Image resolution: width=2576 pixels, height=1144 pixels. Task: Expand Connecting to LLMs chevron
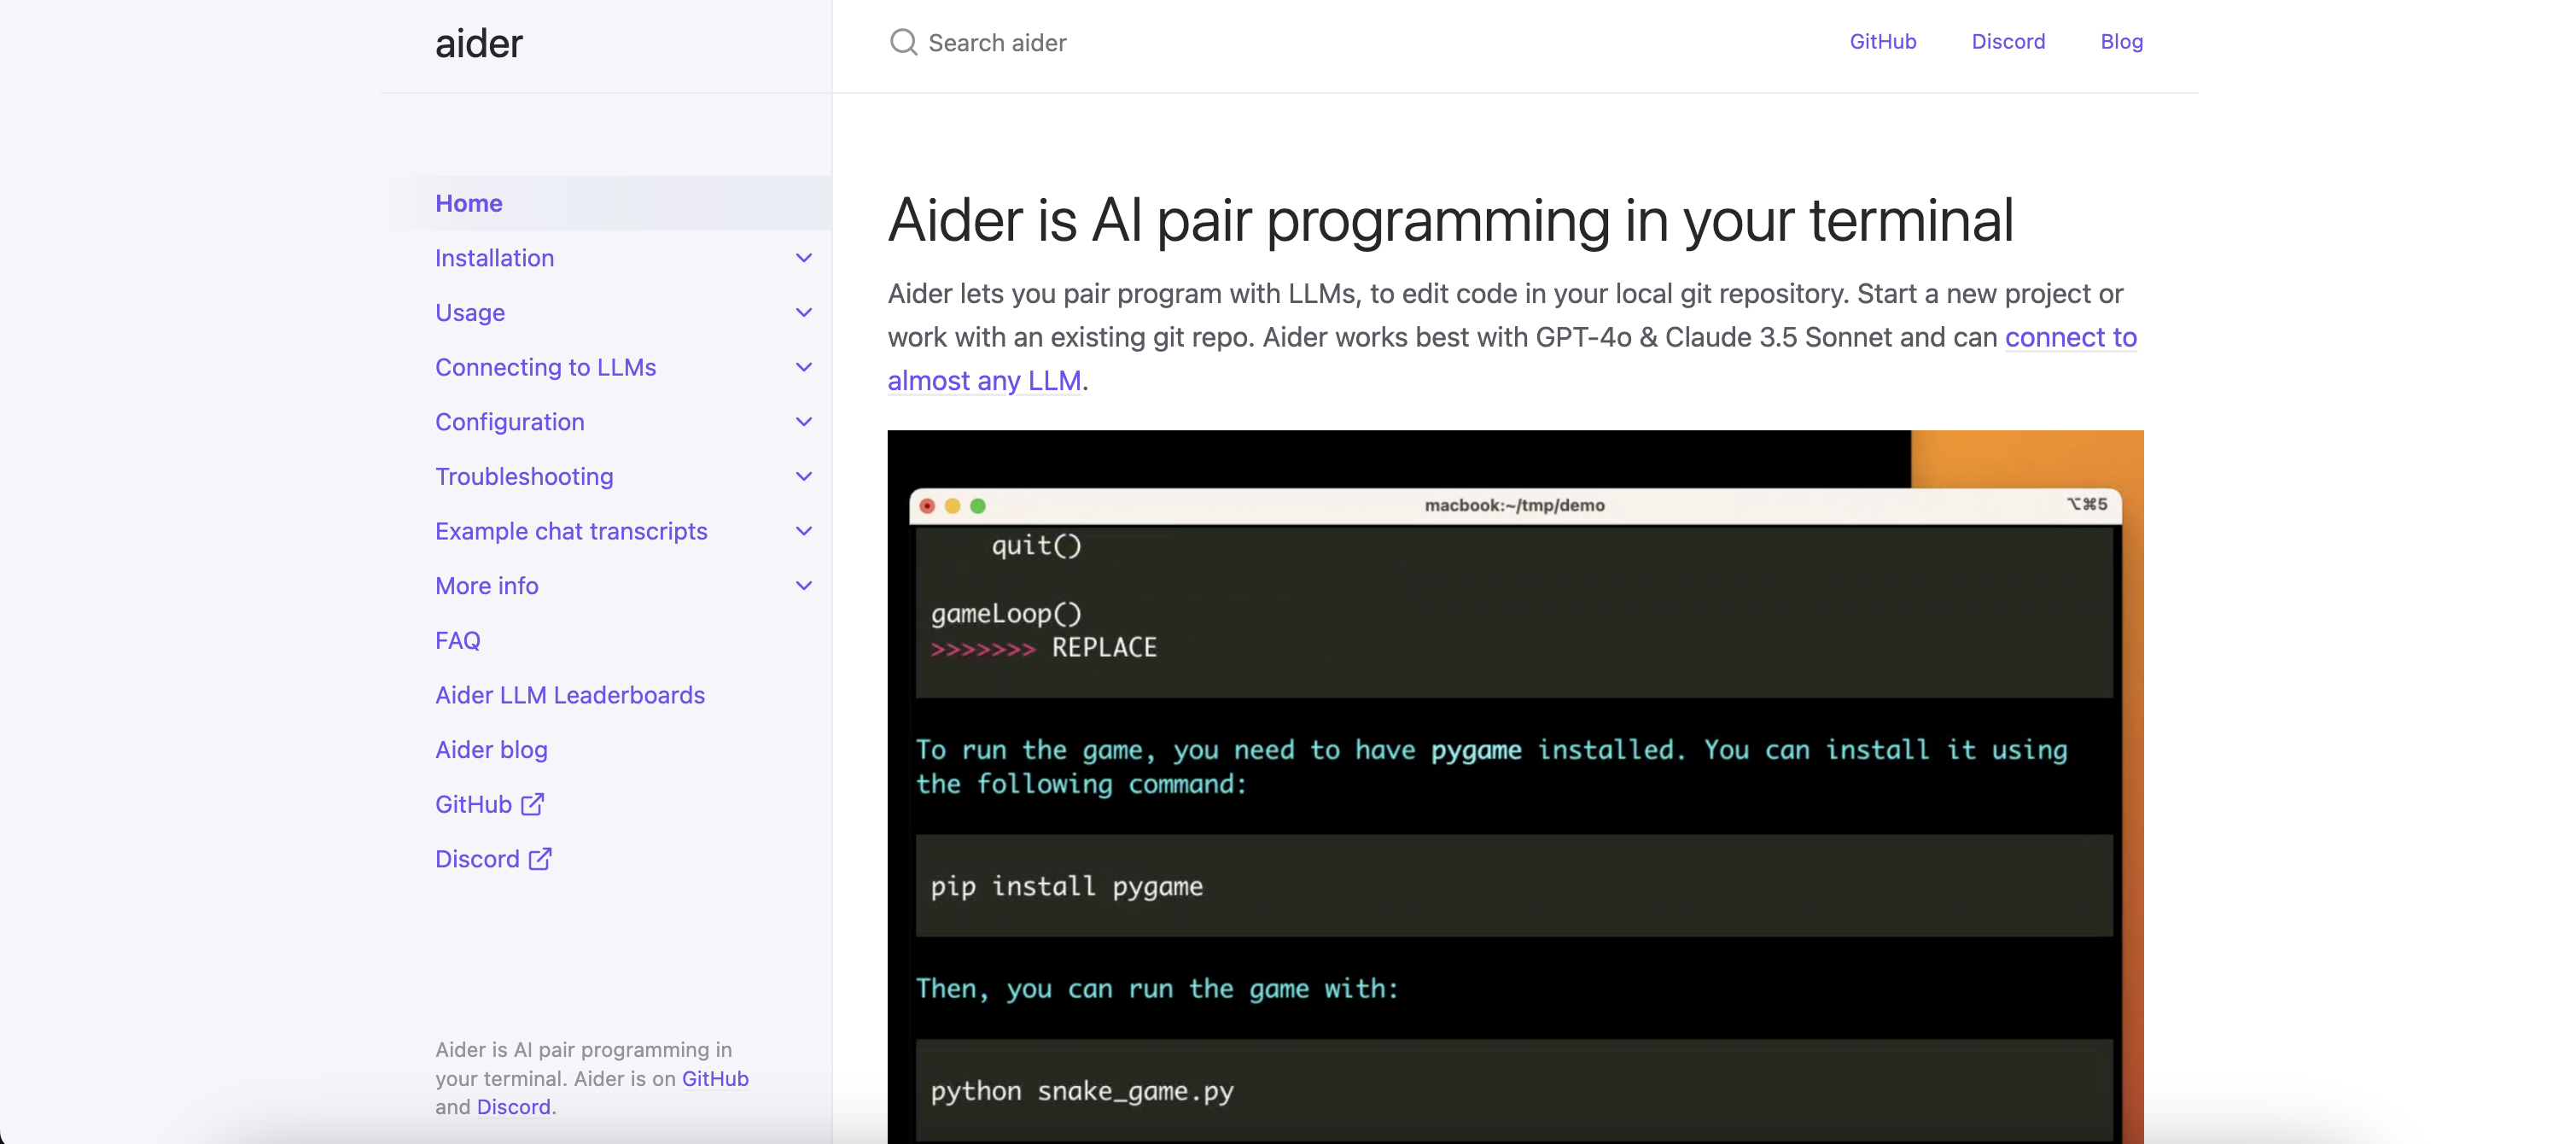click(x=804, y=367)
